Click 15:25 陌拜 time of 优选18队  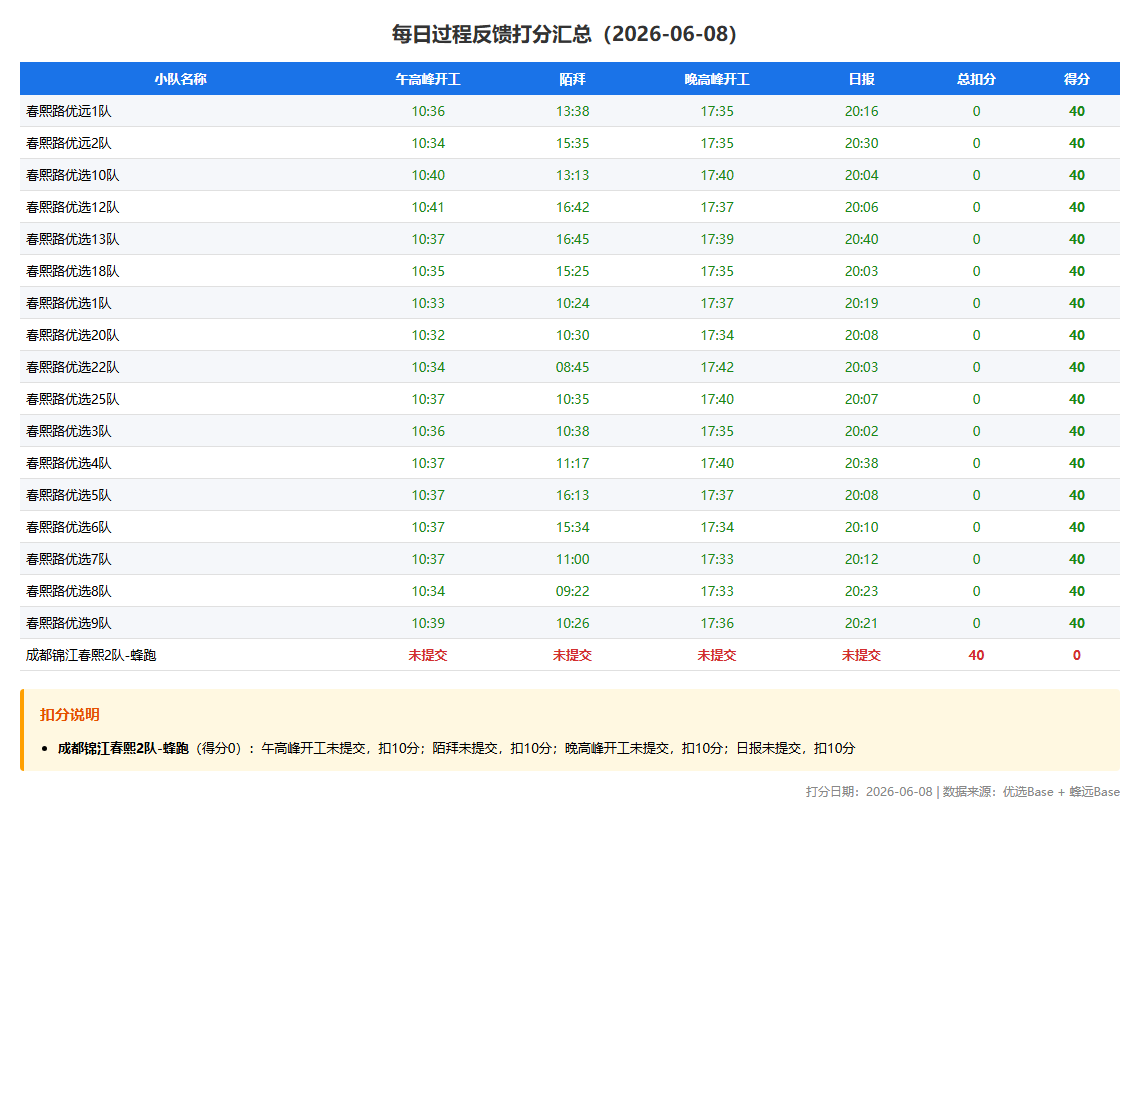(572, 271)
